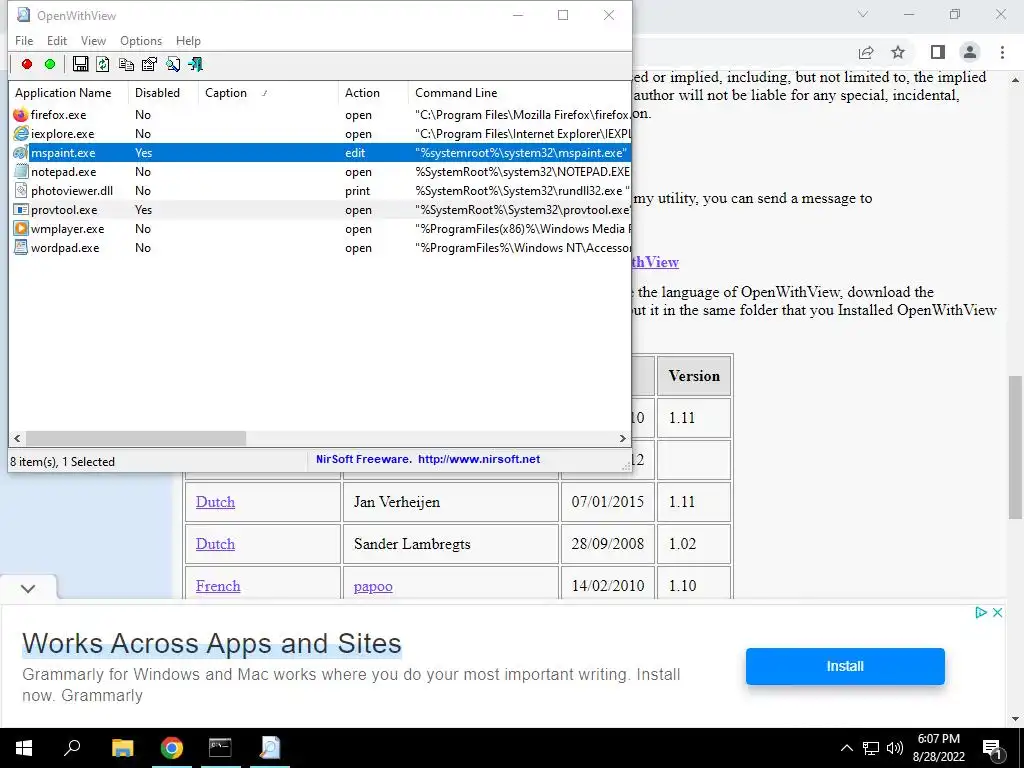Expand the Chrome tab search chevron
Screen dimensions: 1024x768
863,14
